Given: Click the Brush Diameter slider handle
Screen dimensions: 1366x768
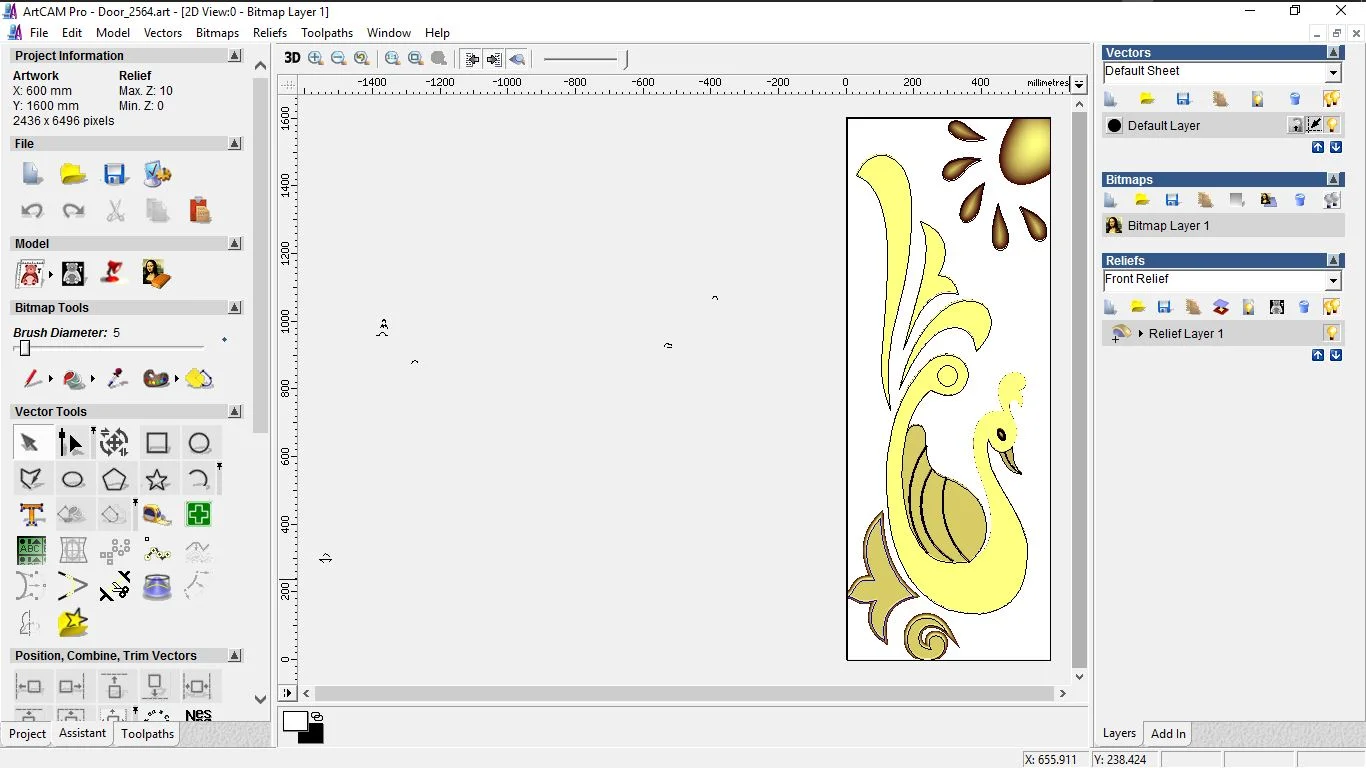Looking at the screenshot, I should tap(25, 348).
